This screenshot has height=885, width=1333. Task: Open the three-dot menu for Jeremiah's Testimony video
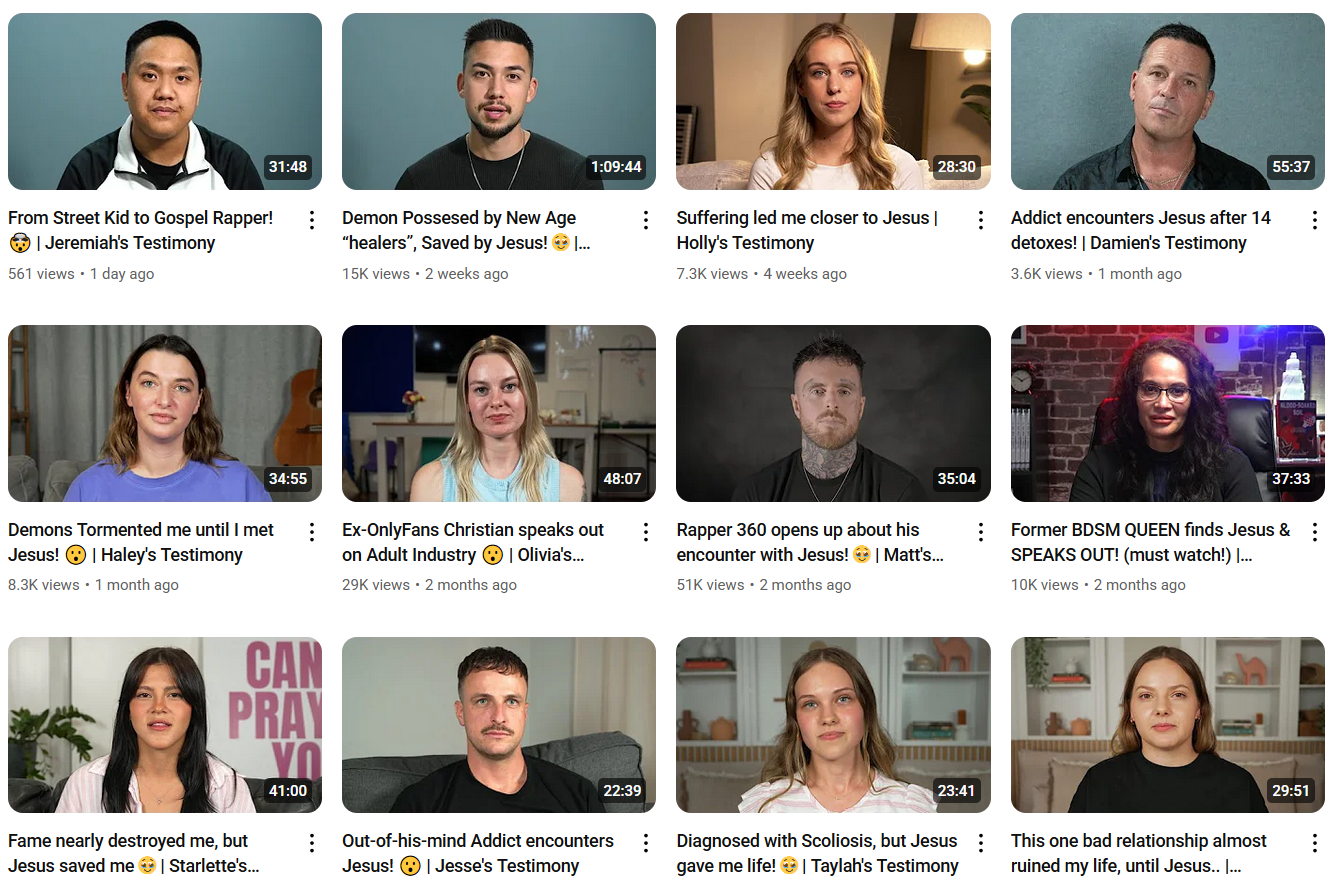(x=312, y=220)
